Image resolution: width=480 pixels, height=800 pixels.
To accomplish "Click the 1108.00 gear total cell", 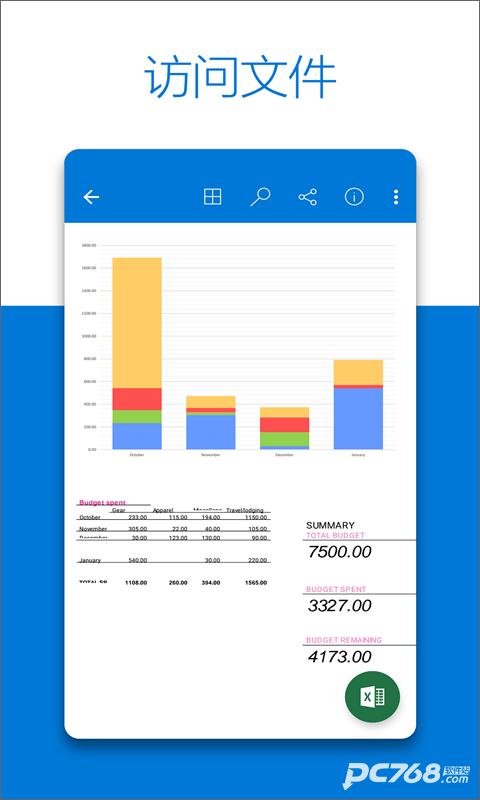I will pyautogui.click(x=136, y=583).
